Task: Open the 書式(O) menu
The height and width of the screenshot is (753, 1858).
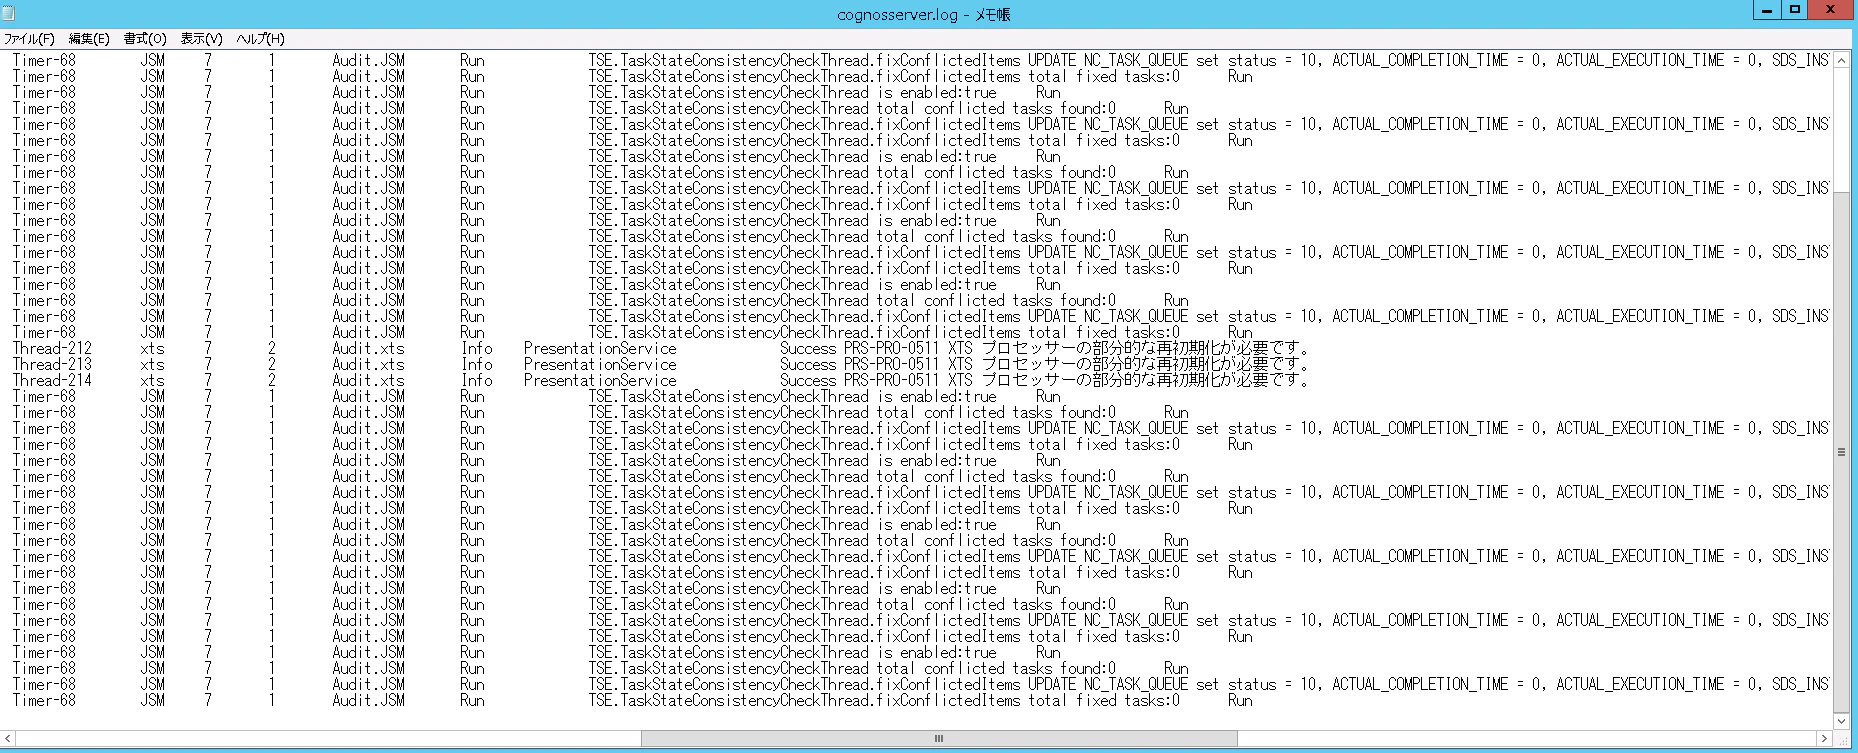Action: coord(145,39)
